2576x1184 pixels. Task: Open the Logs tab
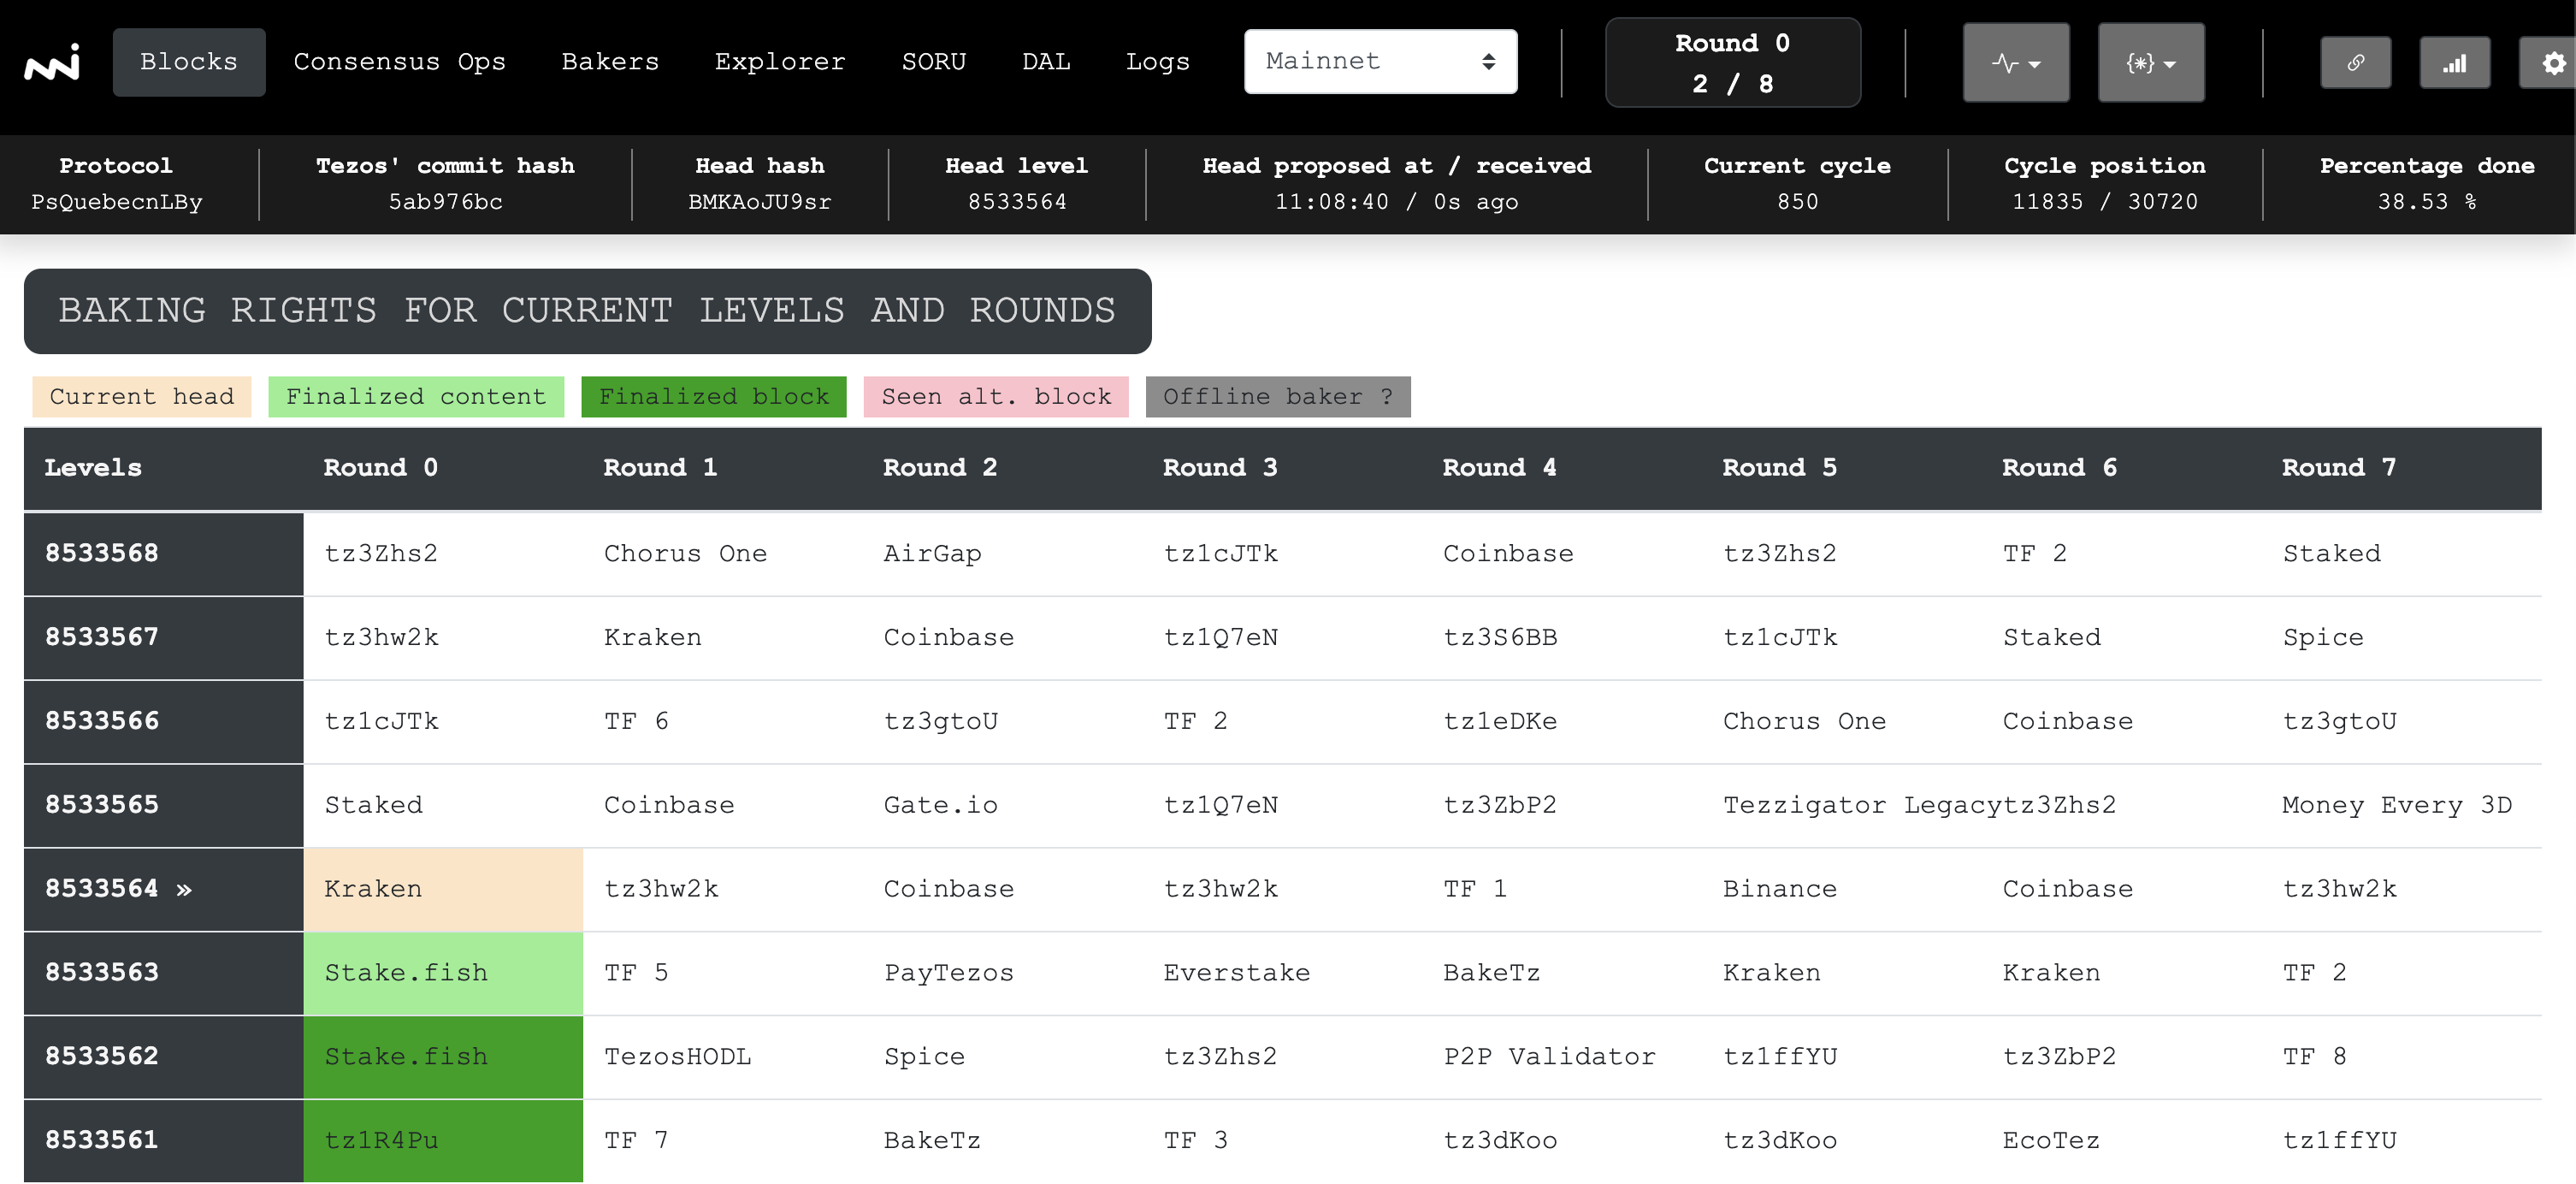[1157, 62]
